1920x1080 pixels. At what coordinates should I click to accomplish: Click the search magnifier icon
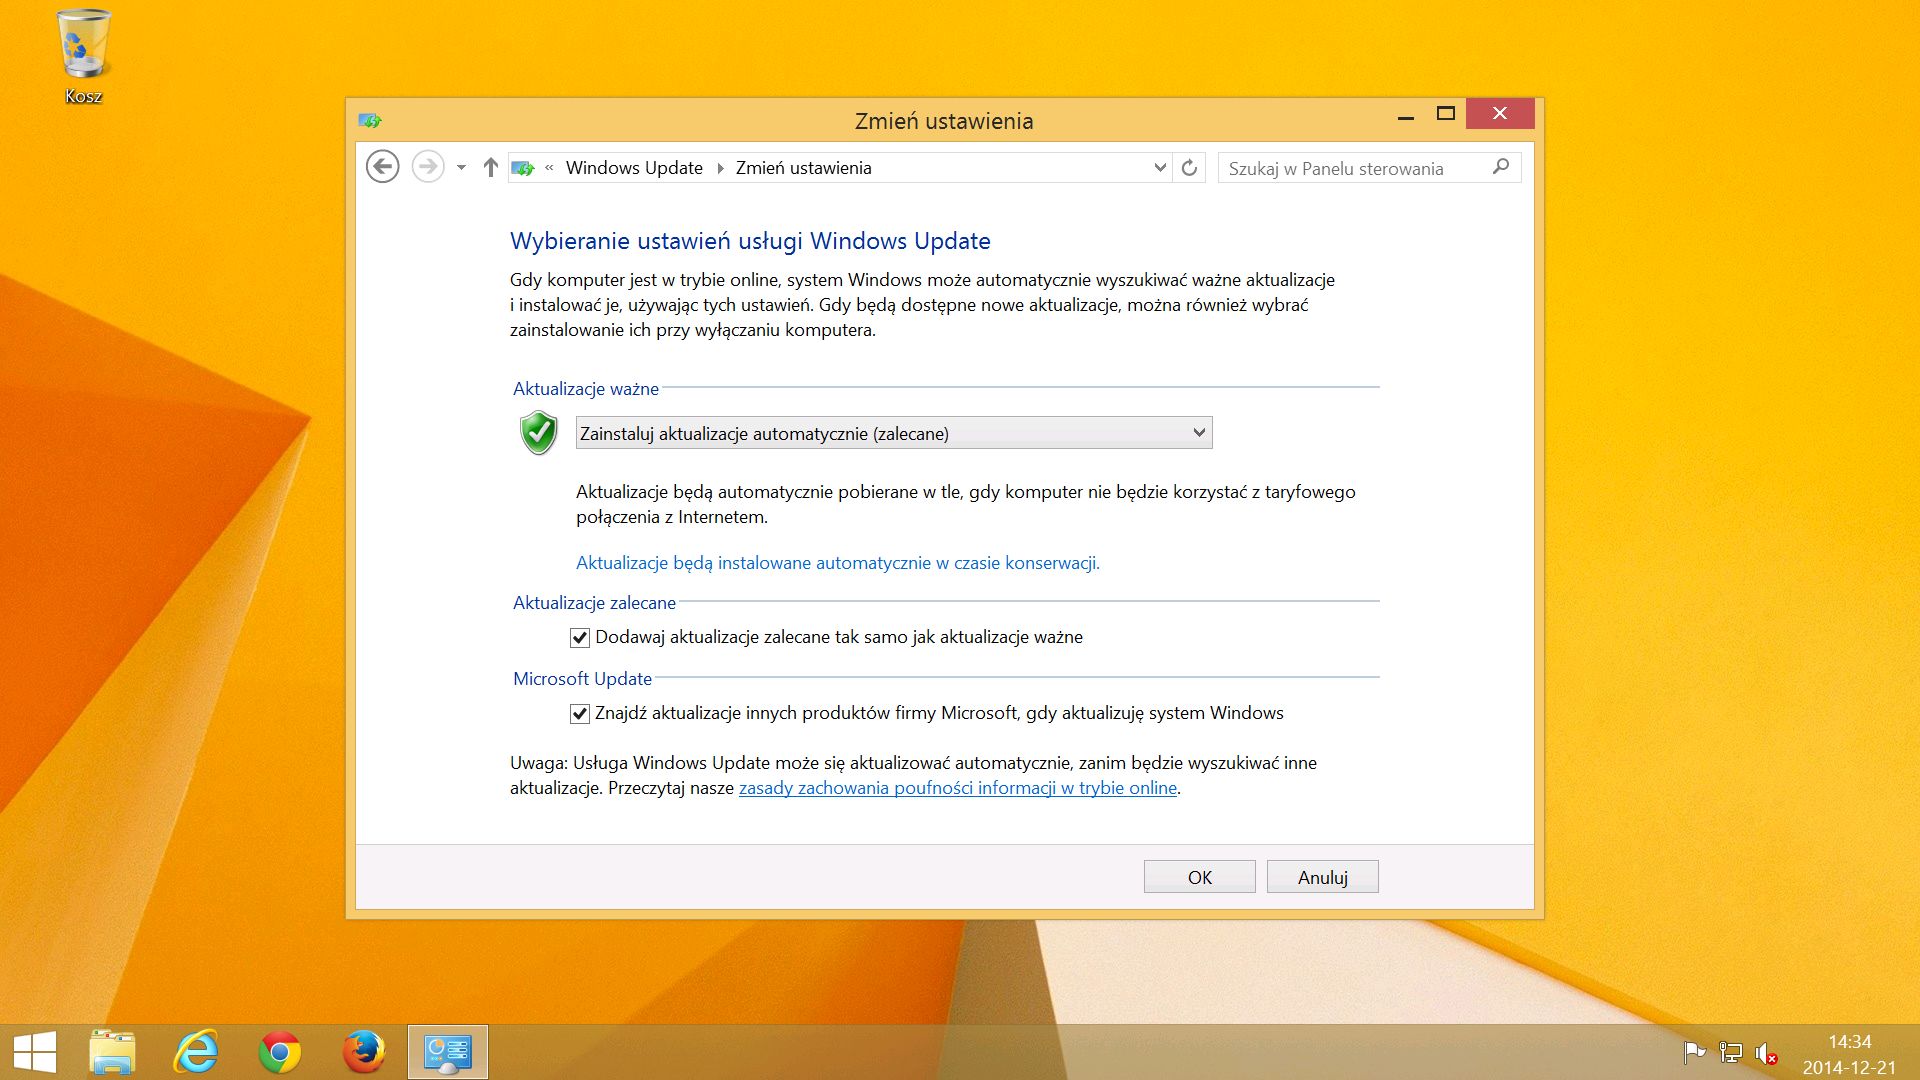1500,167
